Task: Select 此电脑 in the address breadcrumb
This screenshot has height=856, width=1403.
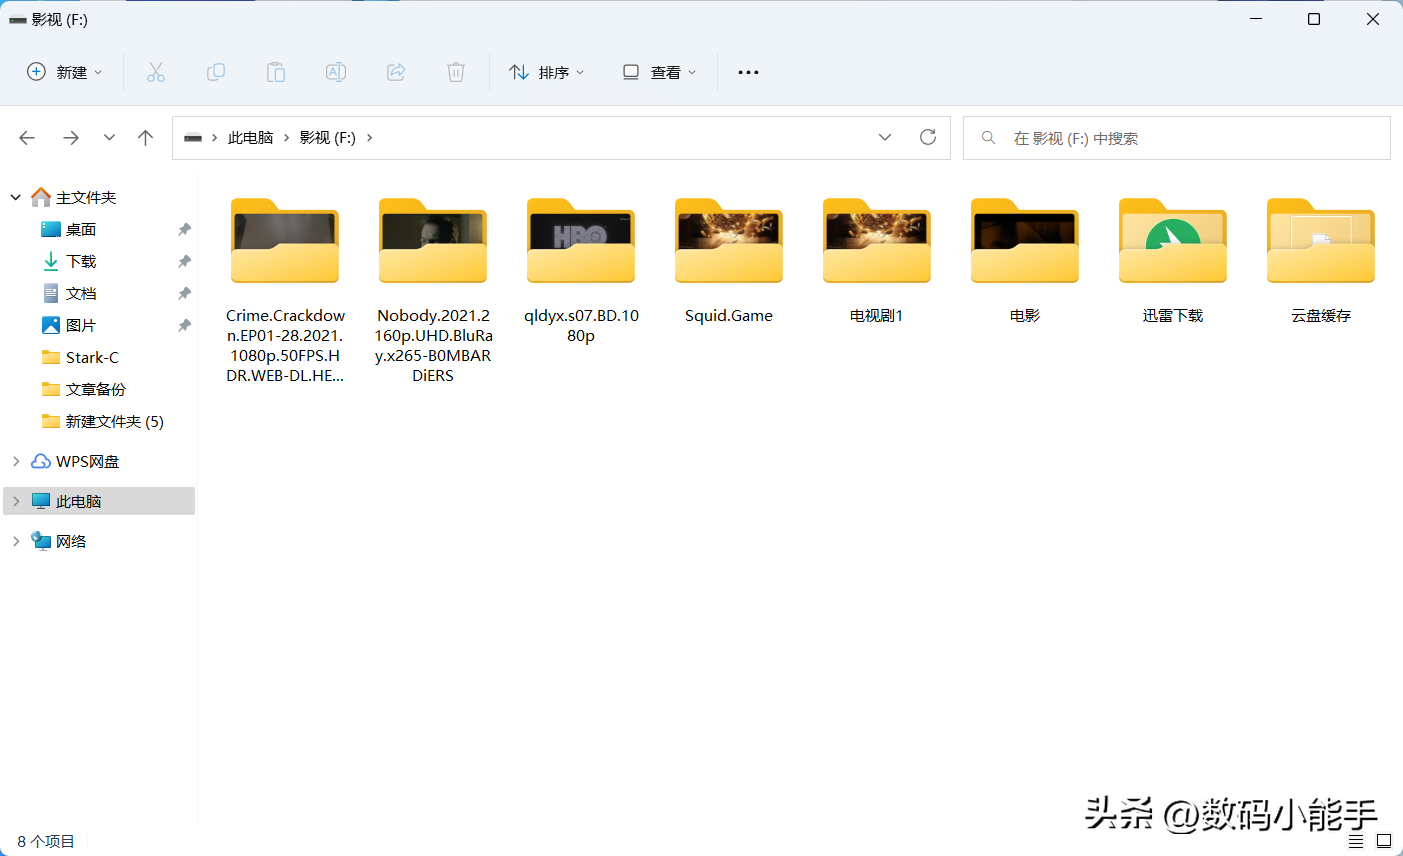Action: pos(250,138)
